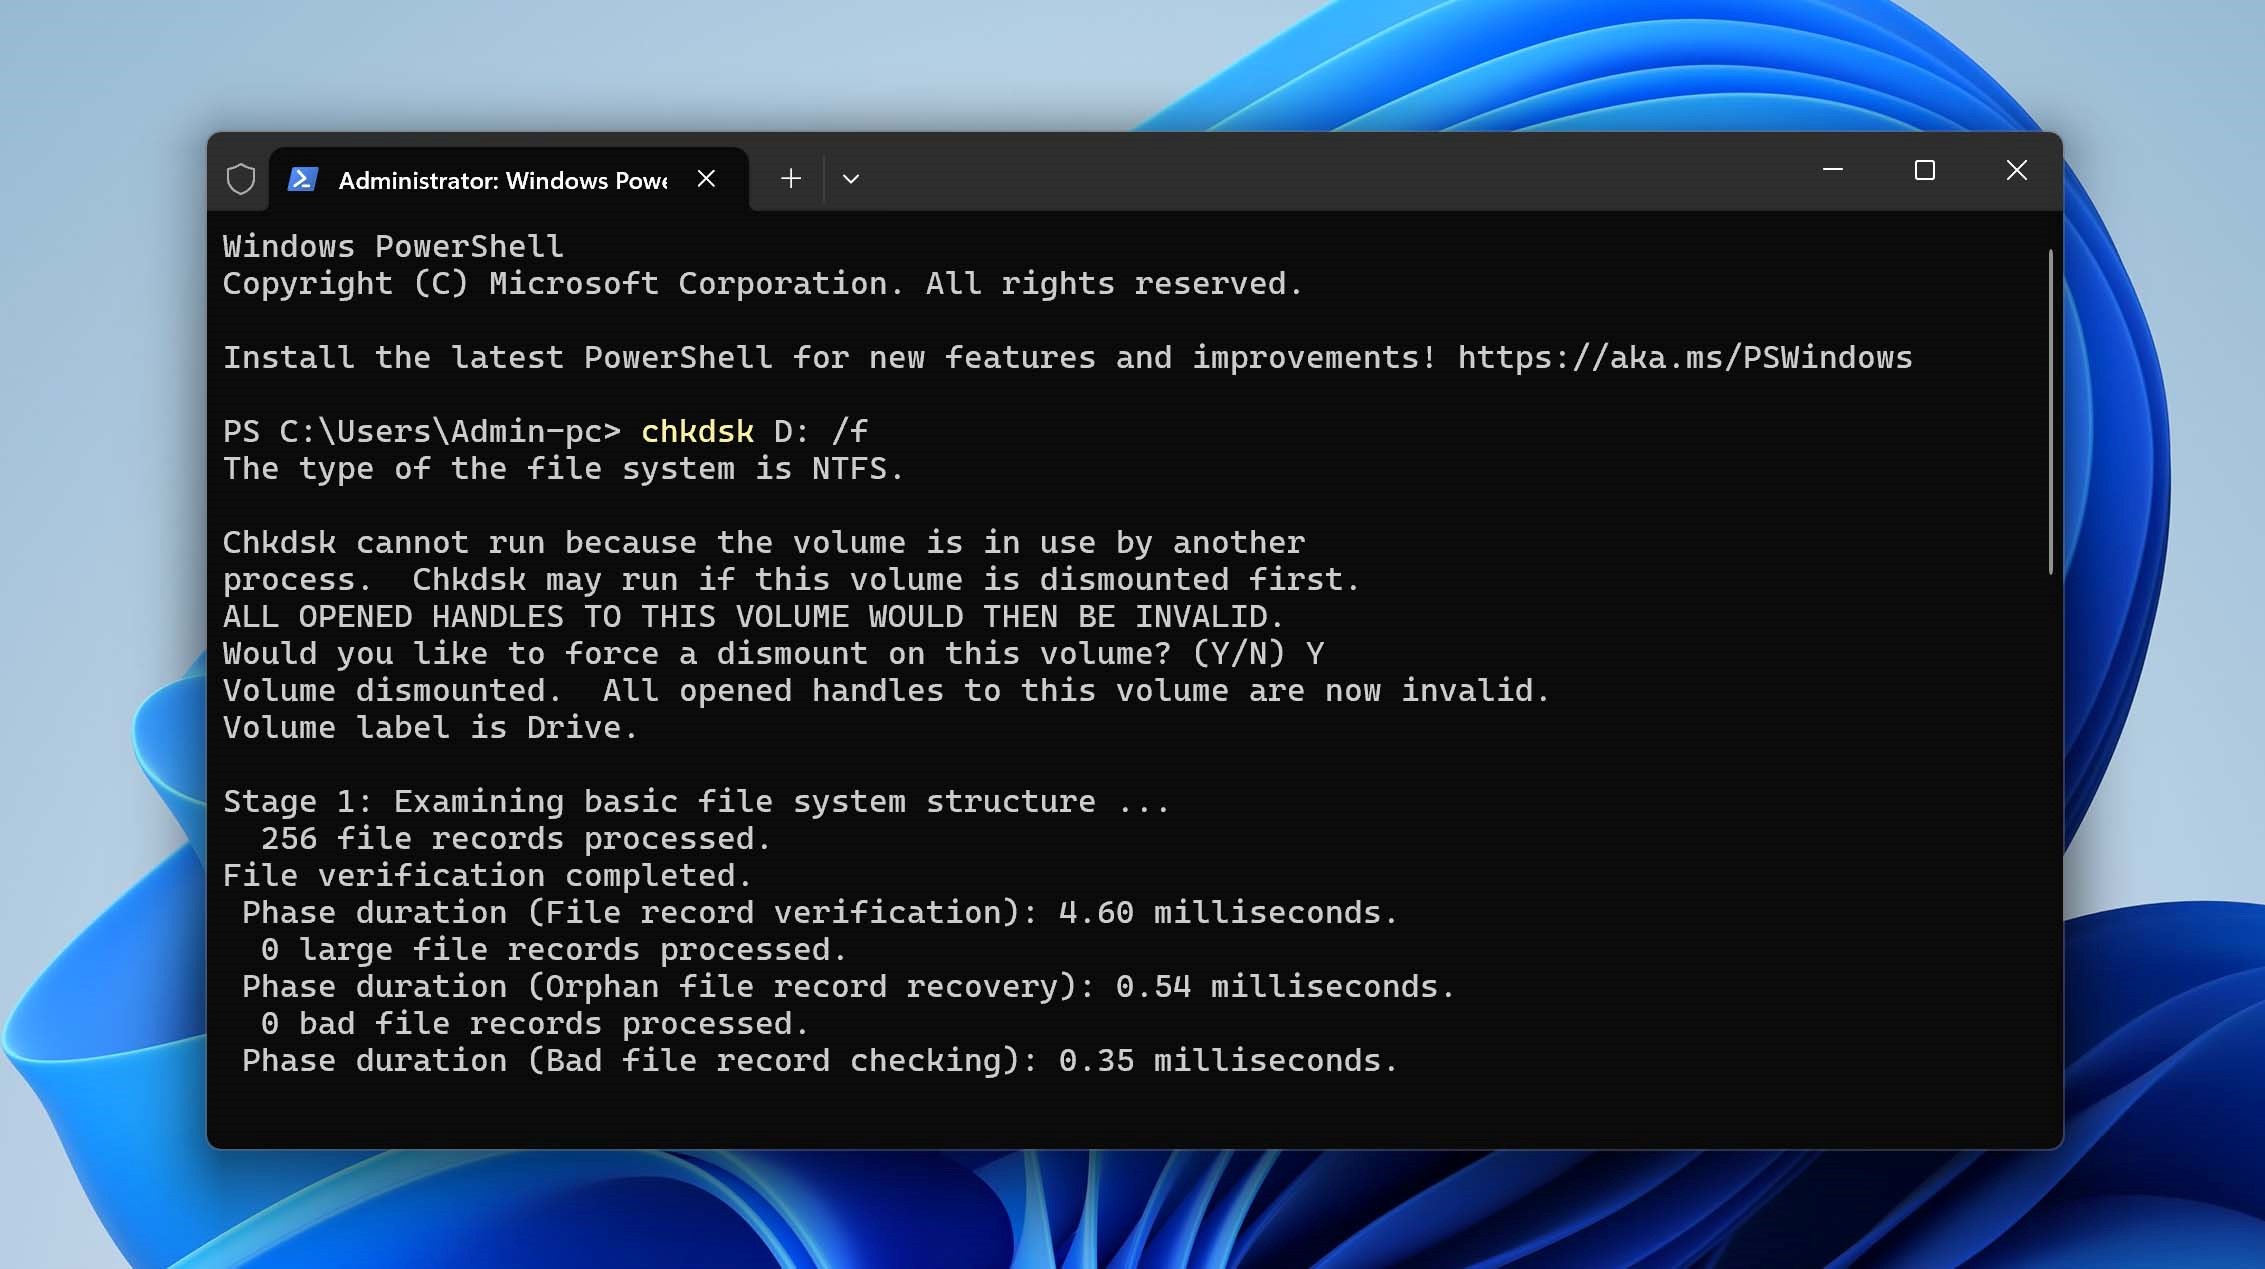Viewport: 2265px width, 1269px height.
Task: Open a new tab with the plus button
Action: click(791, 178)
